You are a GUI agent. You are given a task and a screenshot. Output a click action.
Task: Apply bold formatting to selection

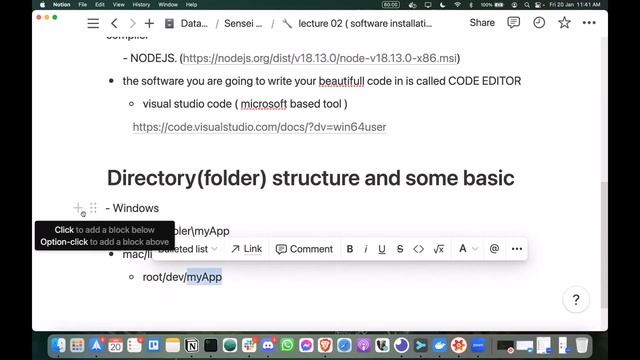click(x=350, y=249)
